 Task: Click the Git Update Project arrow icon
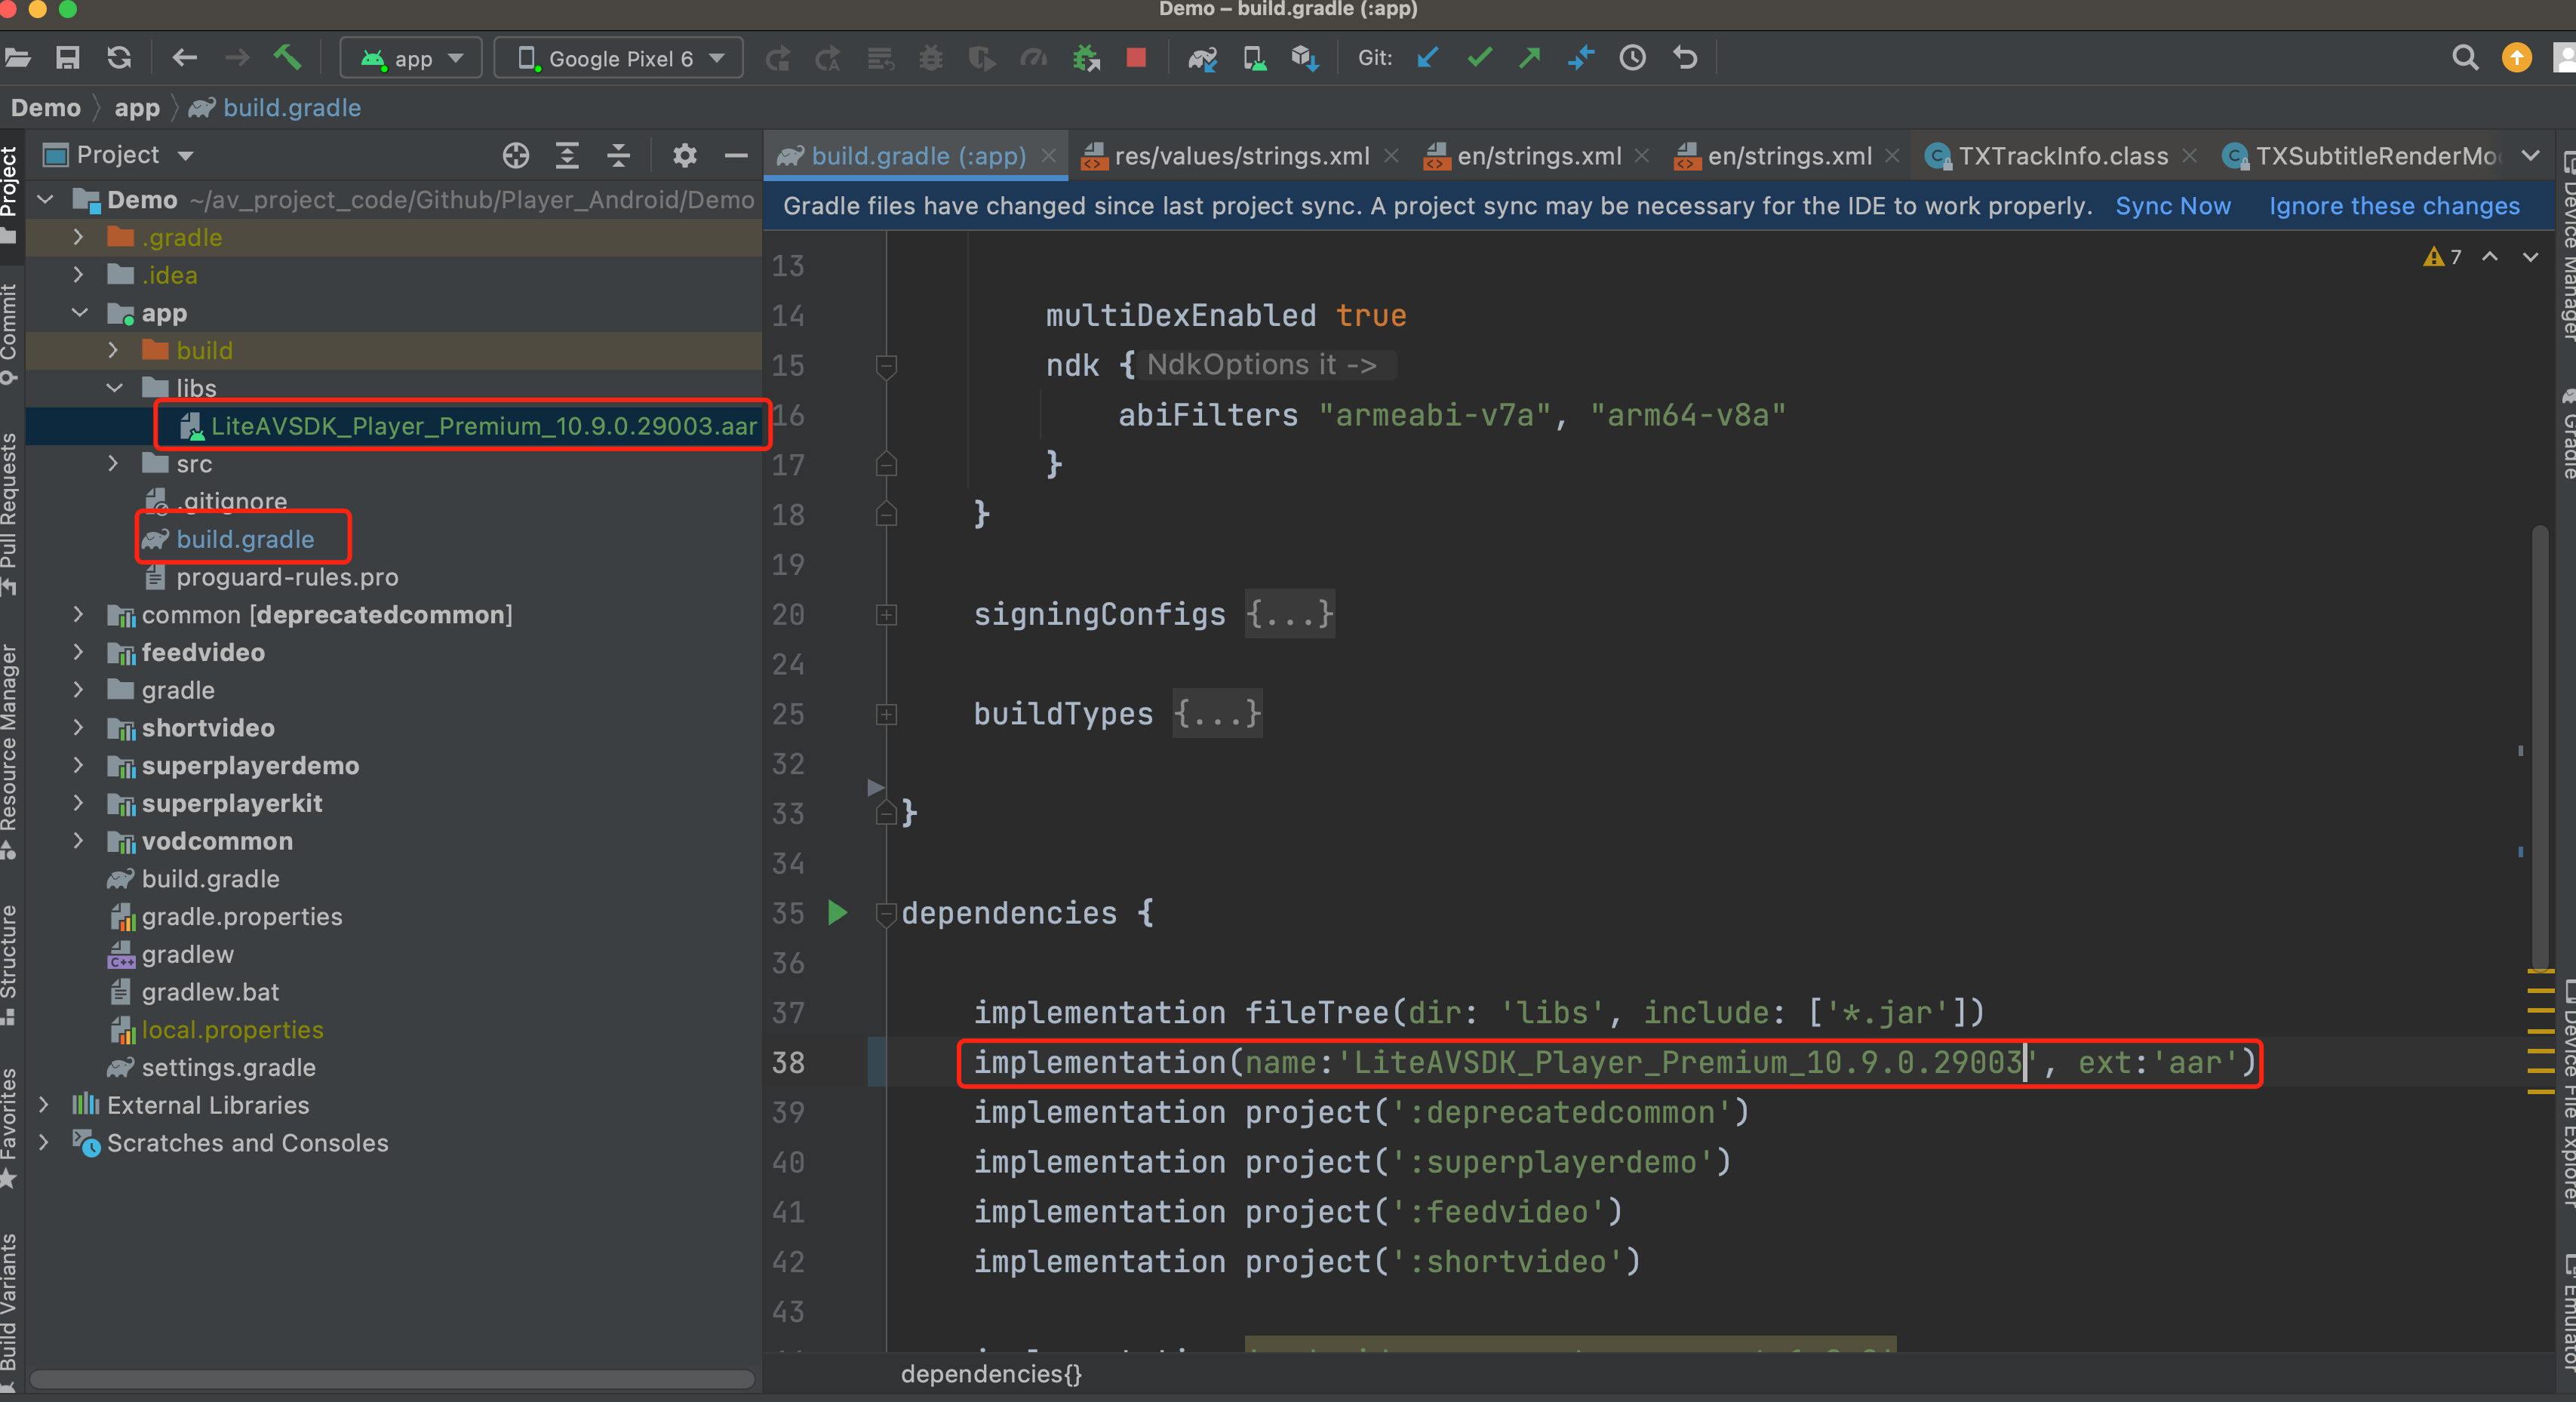pyautogui.click(x=1427, y=58)
